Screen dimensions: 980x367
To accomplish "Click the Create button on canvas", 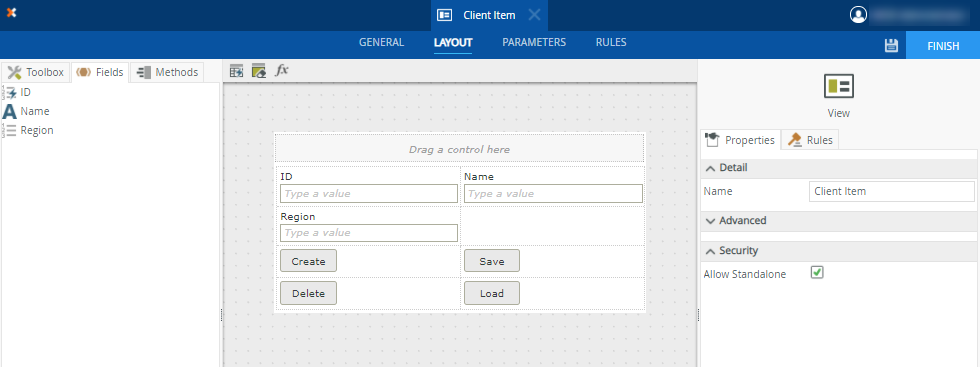I will click(x=308, y=261).
